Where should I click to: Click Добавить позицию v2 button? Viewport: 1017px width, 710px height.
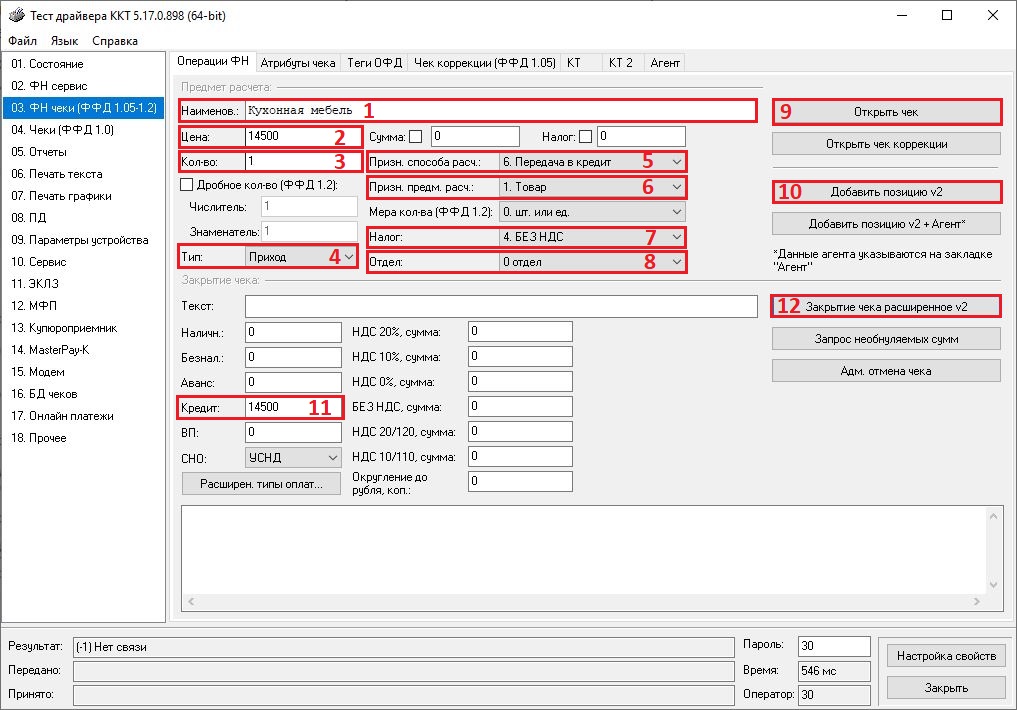coord(886,191)
